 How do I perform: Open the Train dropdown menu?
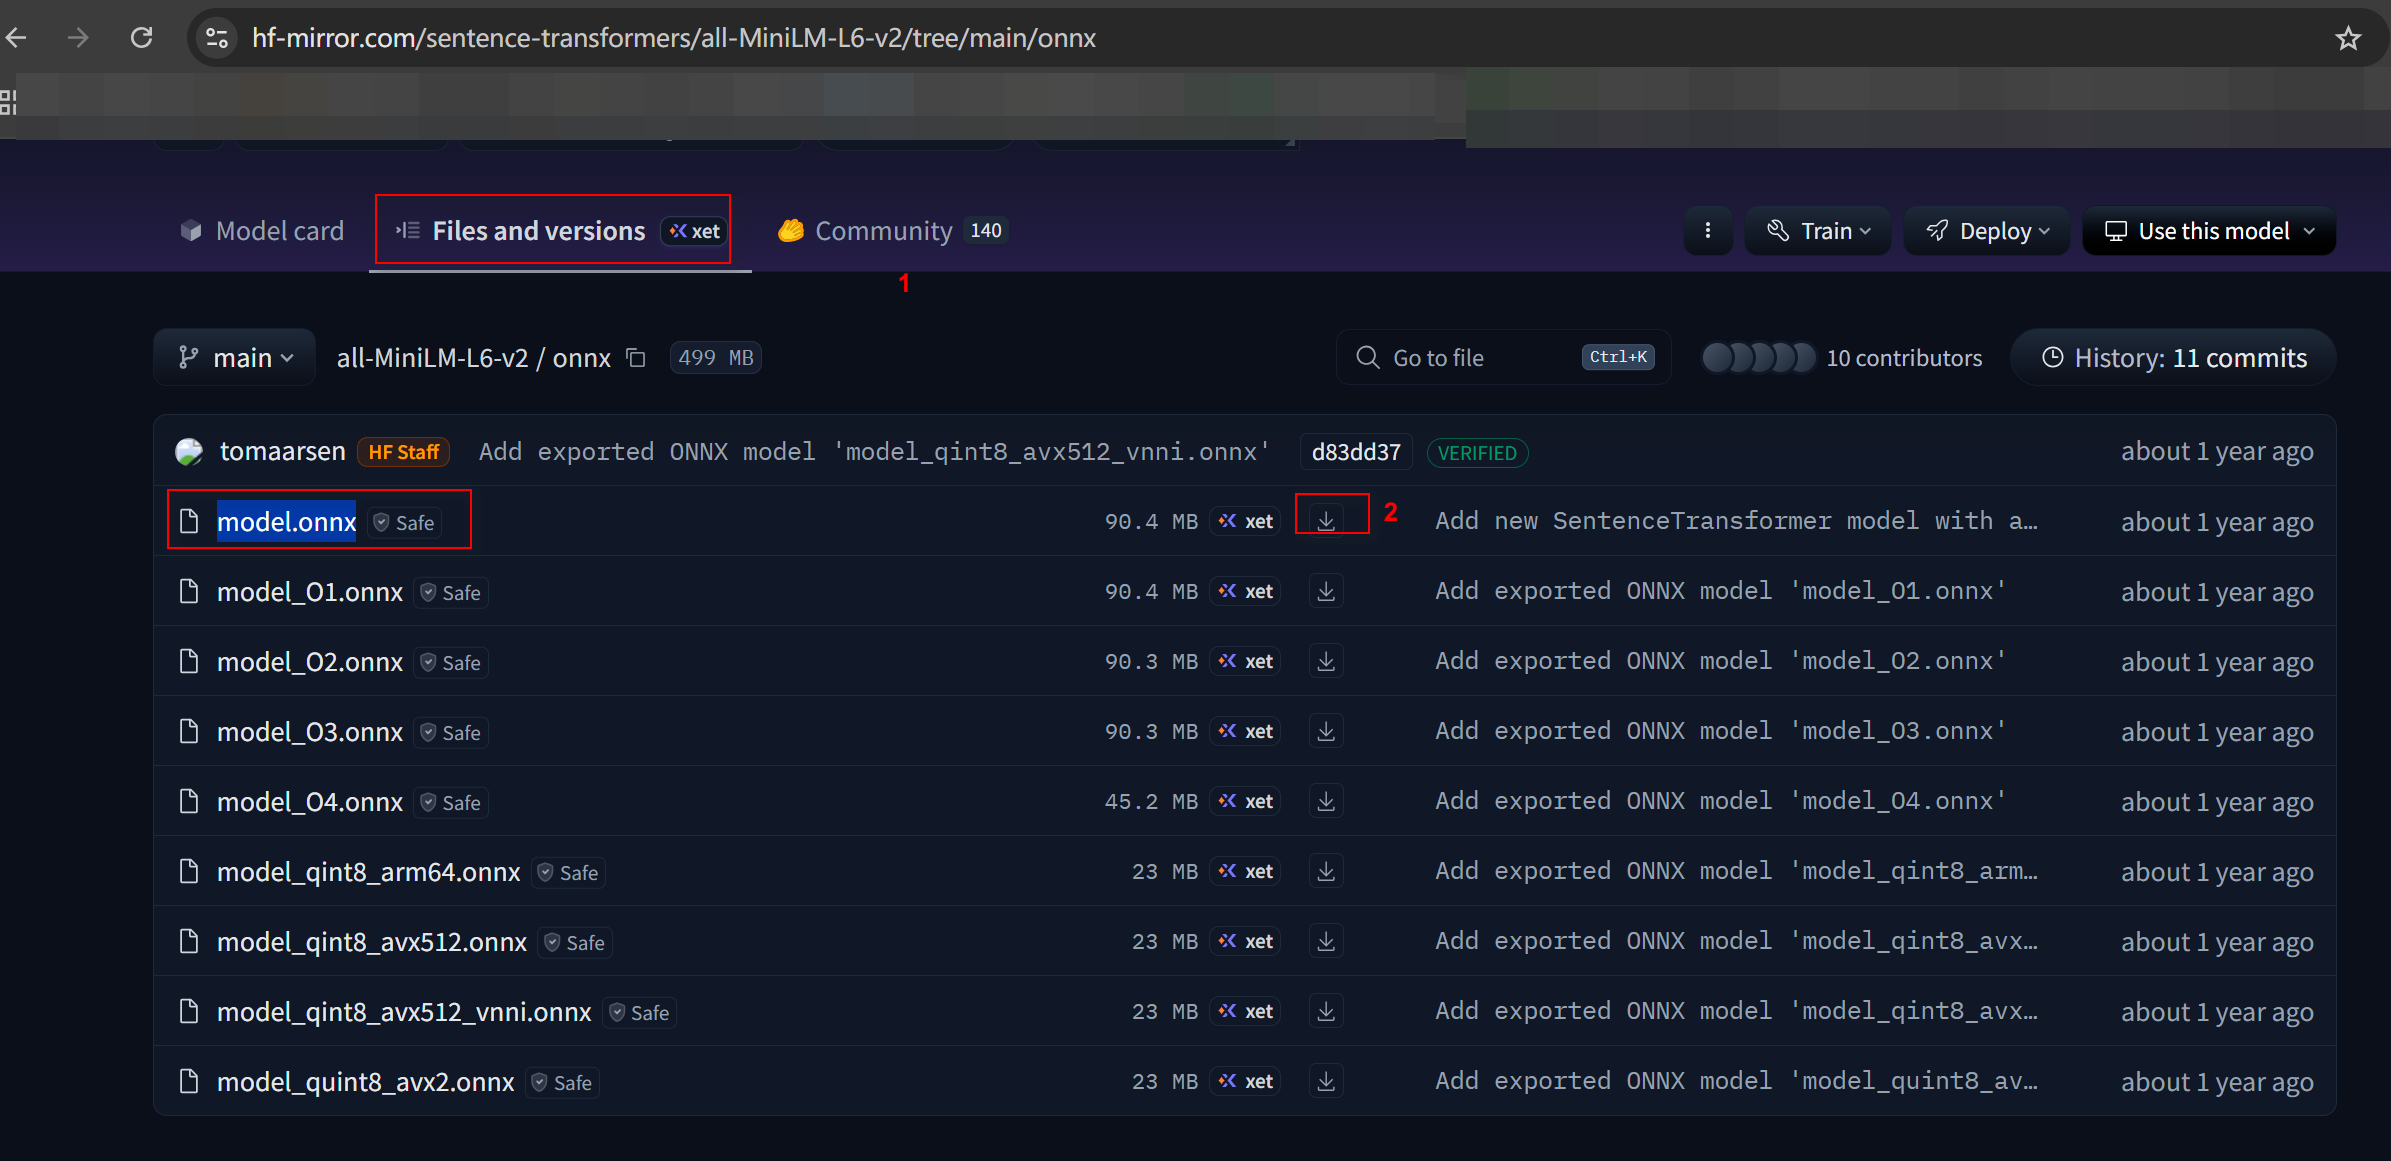coord(1817,231)
